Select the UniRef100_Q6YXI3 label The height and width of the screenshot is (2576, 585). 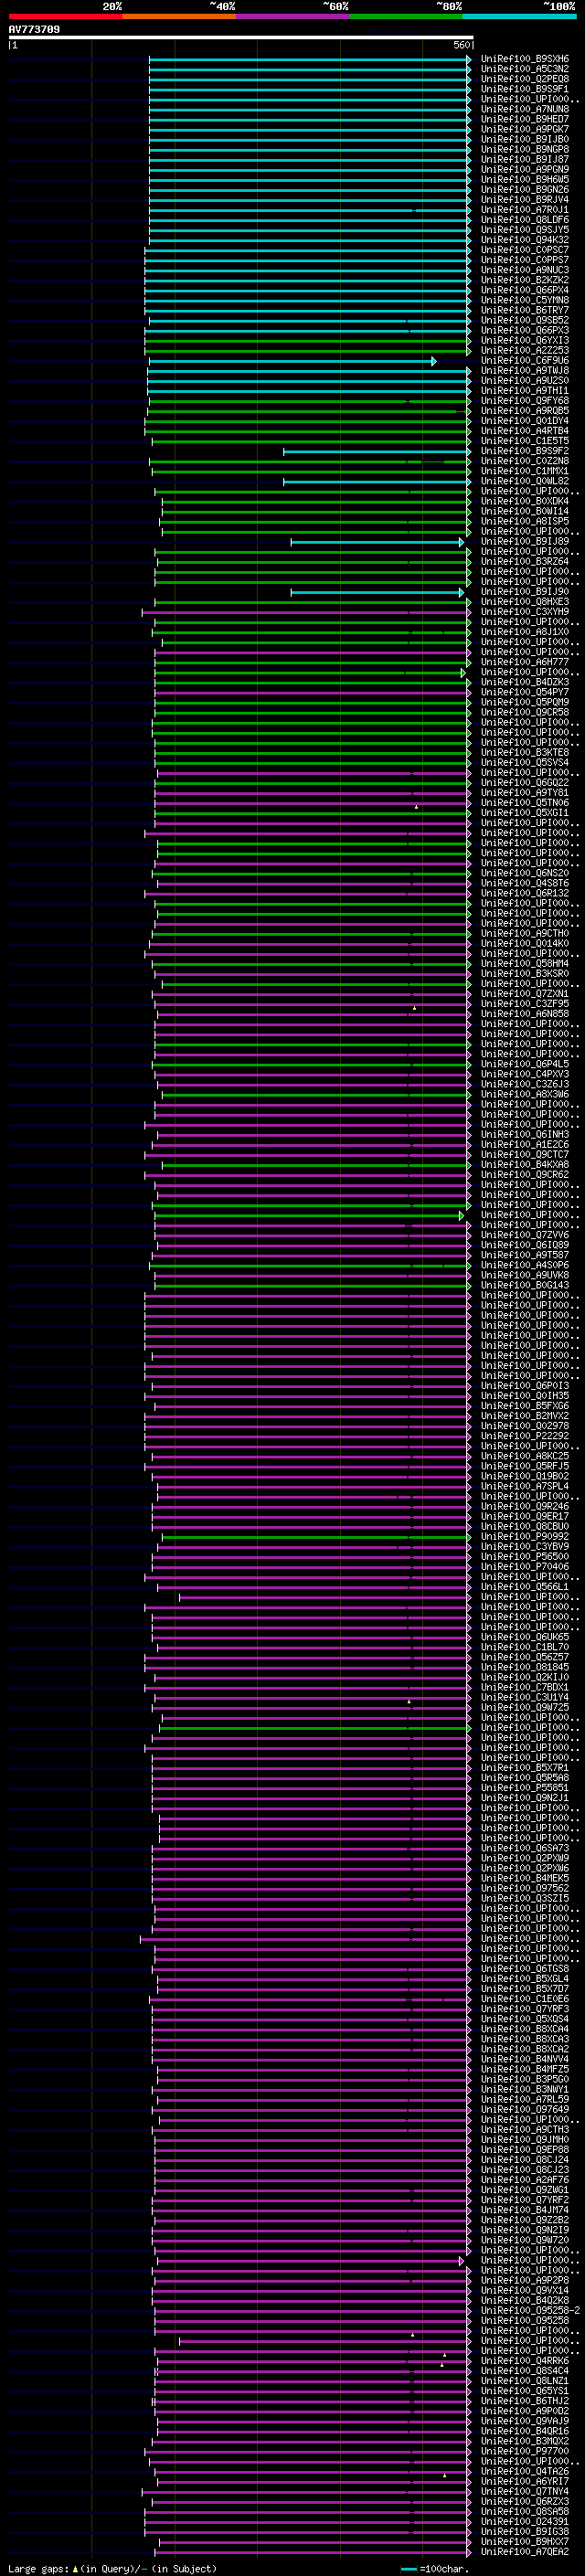point(525,340)
